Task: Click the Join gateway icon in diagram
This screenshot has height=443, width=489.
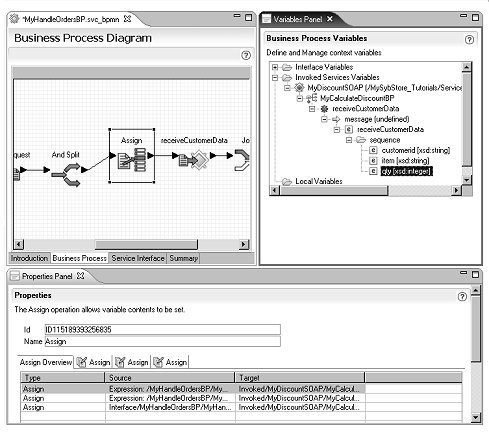Action: coord(242,160)
